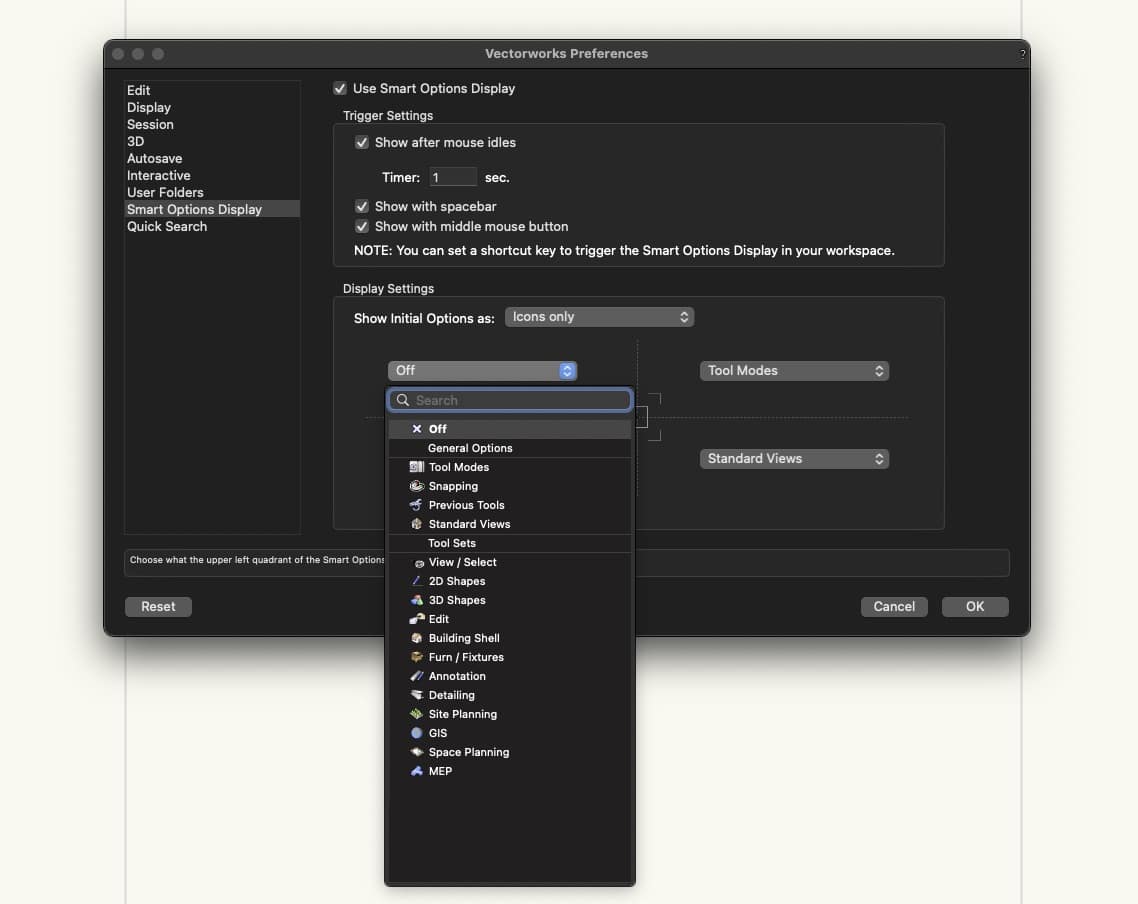
Task: Select Detailing tool set
Action: coord(509,695)
